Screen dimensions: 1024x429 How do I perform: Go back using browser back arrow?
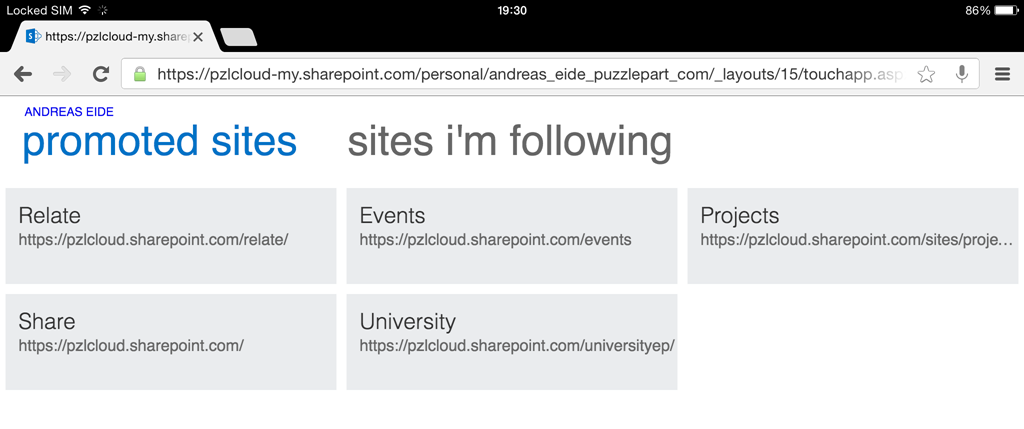(x=23, y=74)
